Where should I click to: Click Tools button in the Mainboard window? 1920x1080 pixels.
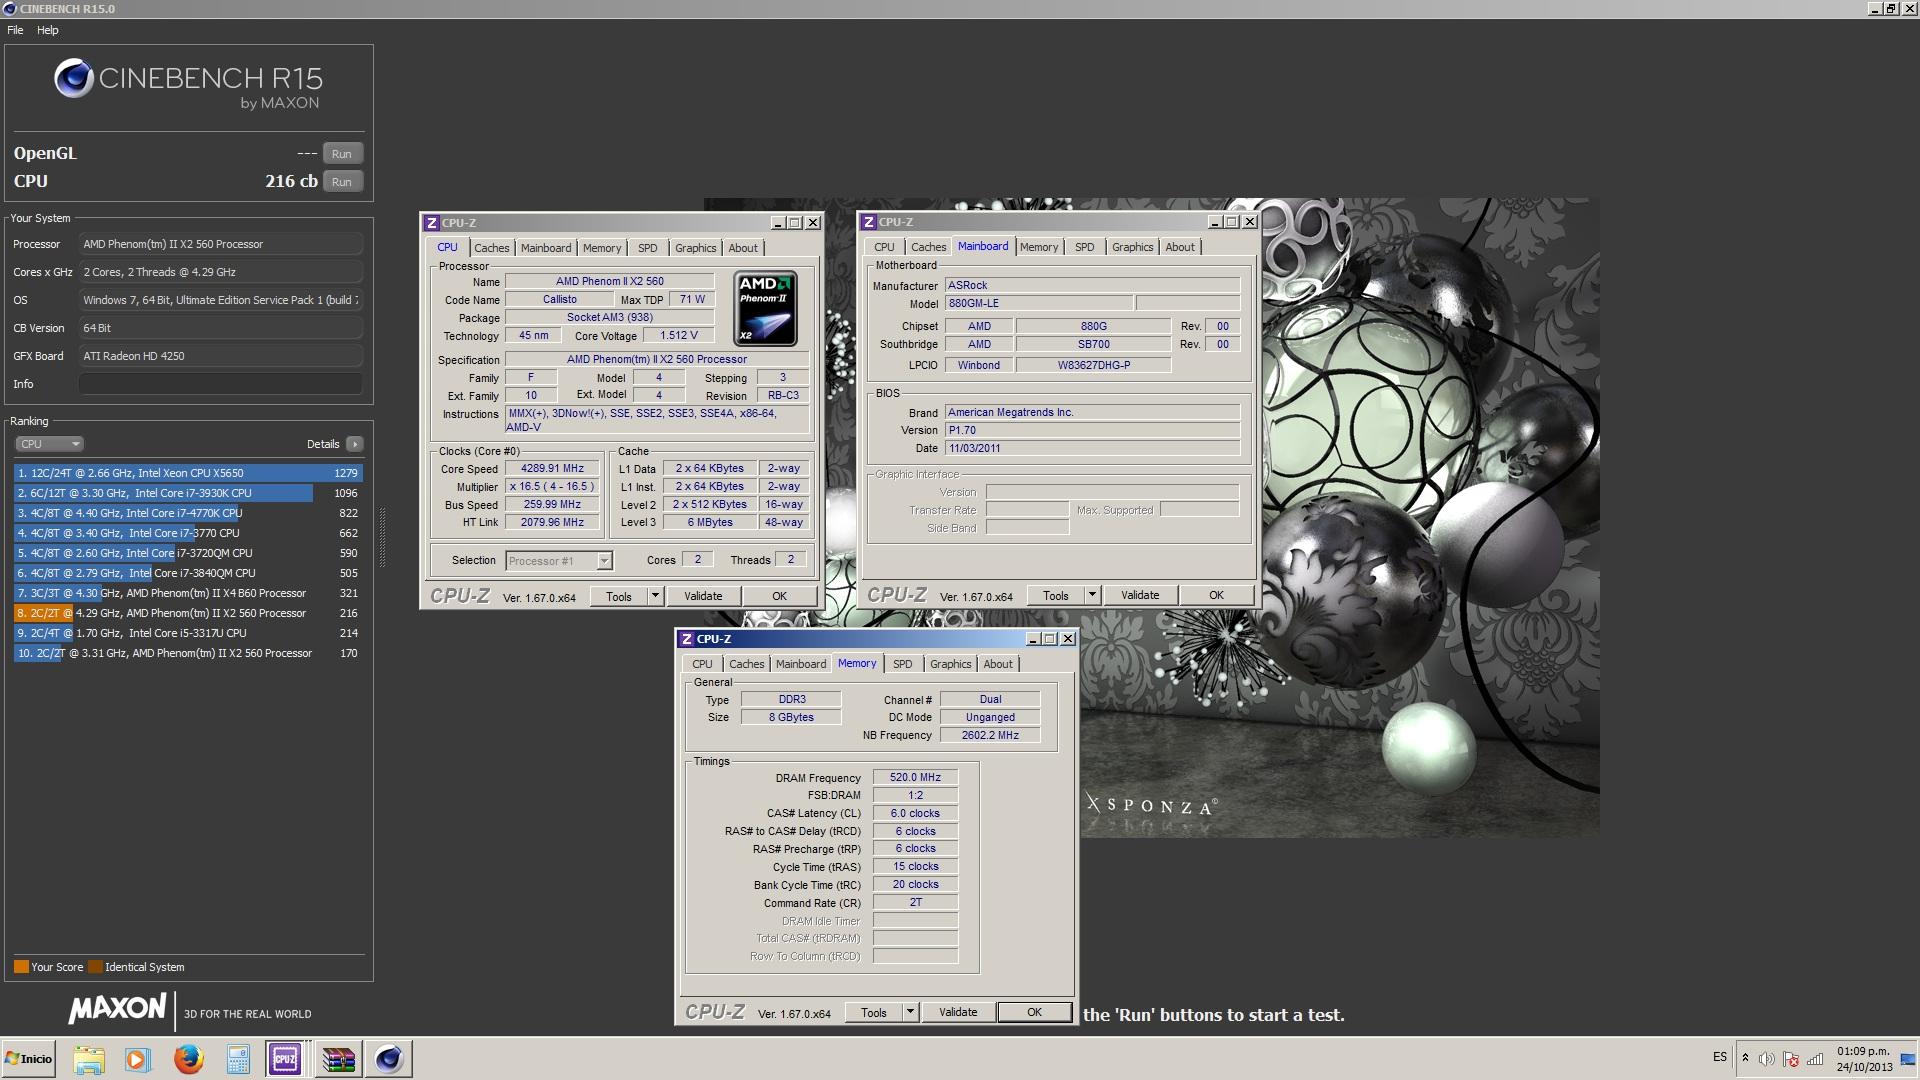(x=1056, y=595)
